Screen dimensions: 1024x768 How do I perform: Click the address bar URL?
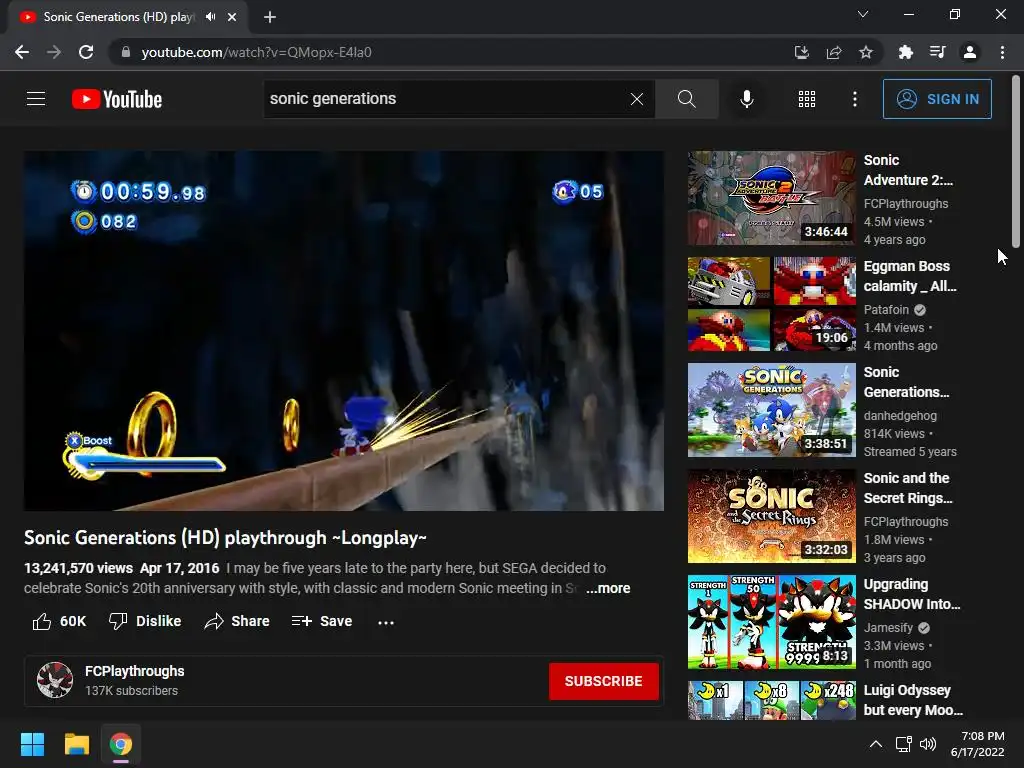pos(257,52)
